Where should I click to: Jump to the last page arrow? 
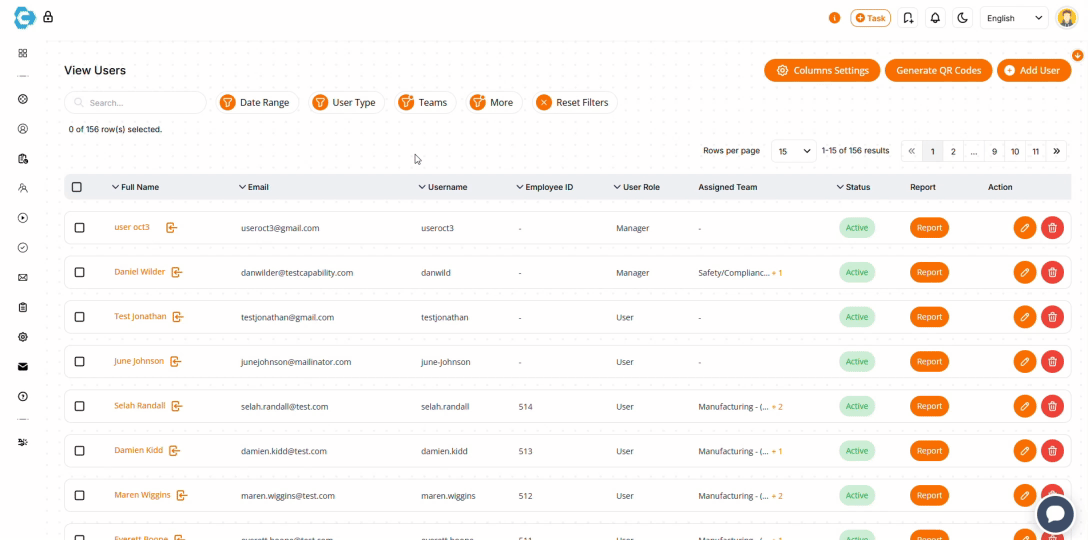pos(1057,151)
